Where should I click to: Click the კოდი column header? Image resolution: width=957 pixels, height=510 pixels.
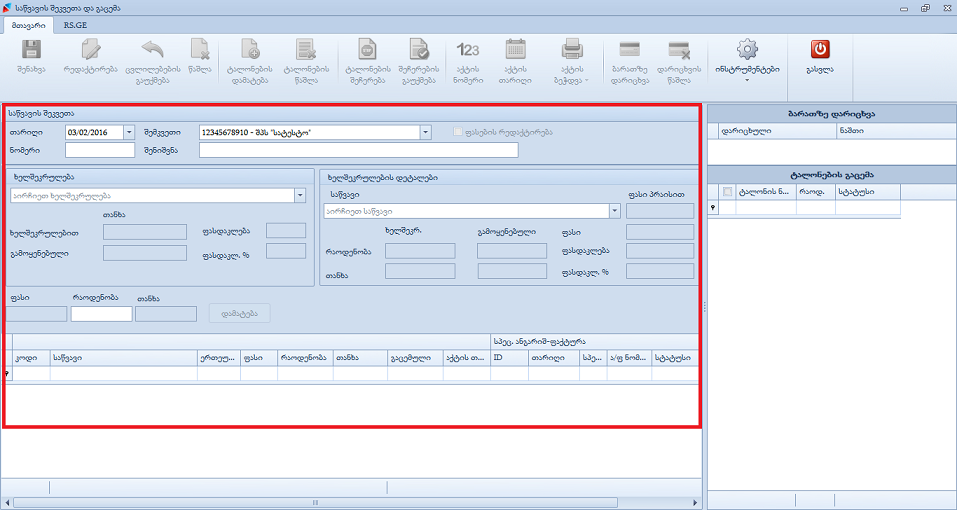[x=32, y=357]
